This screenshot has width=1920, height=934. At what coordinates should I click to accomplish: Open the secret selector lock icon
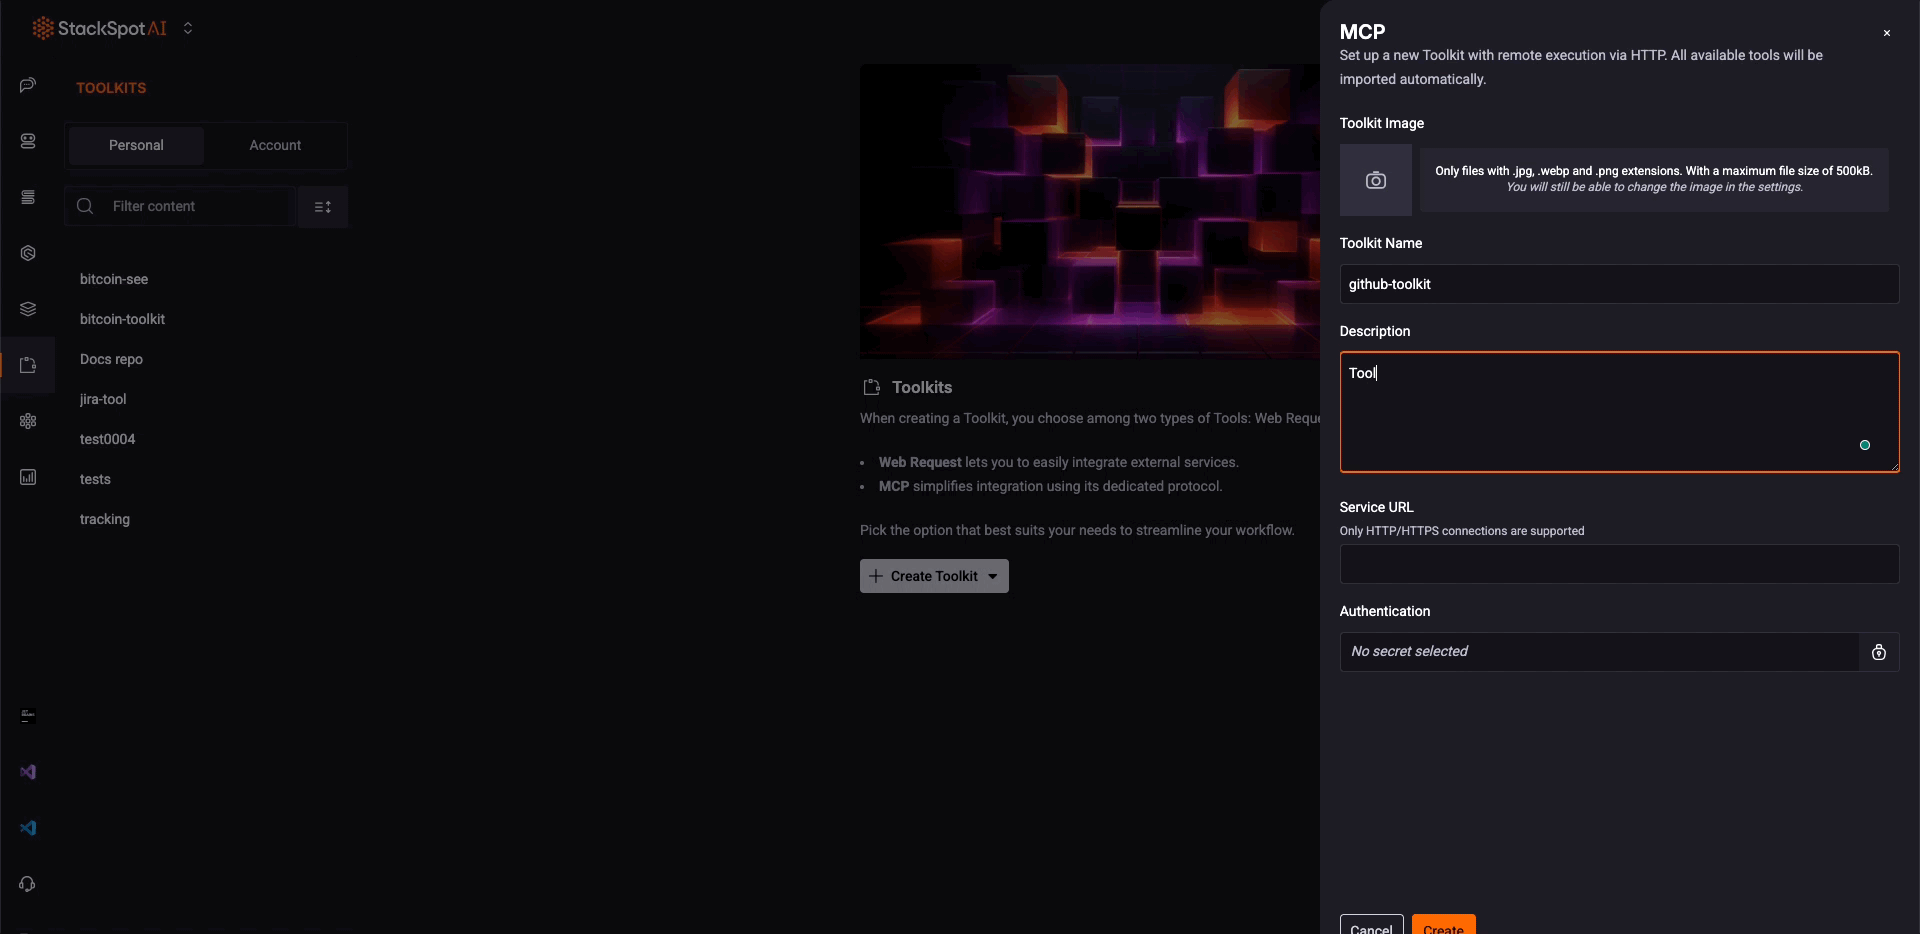1879,652
